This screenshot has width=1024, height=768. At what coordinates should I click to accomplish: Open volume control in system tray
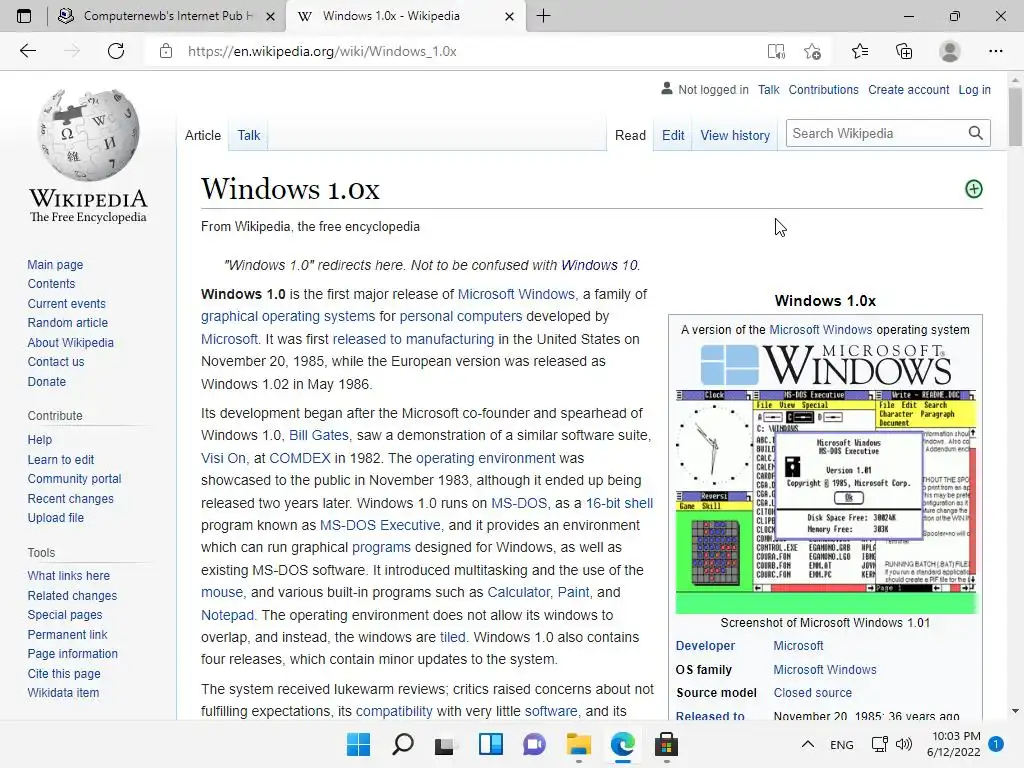point(904,744)
